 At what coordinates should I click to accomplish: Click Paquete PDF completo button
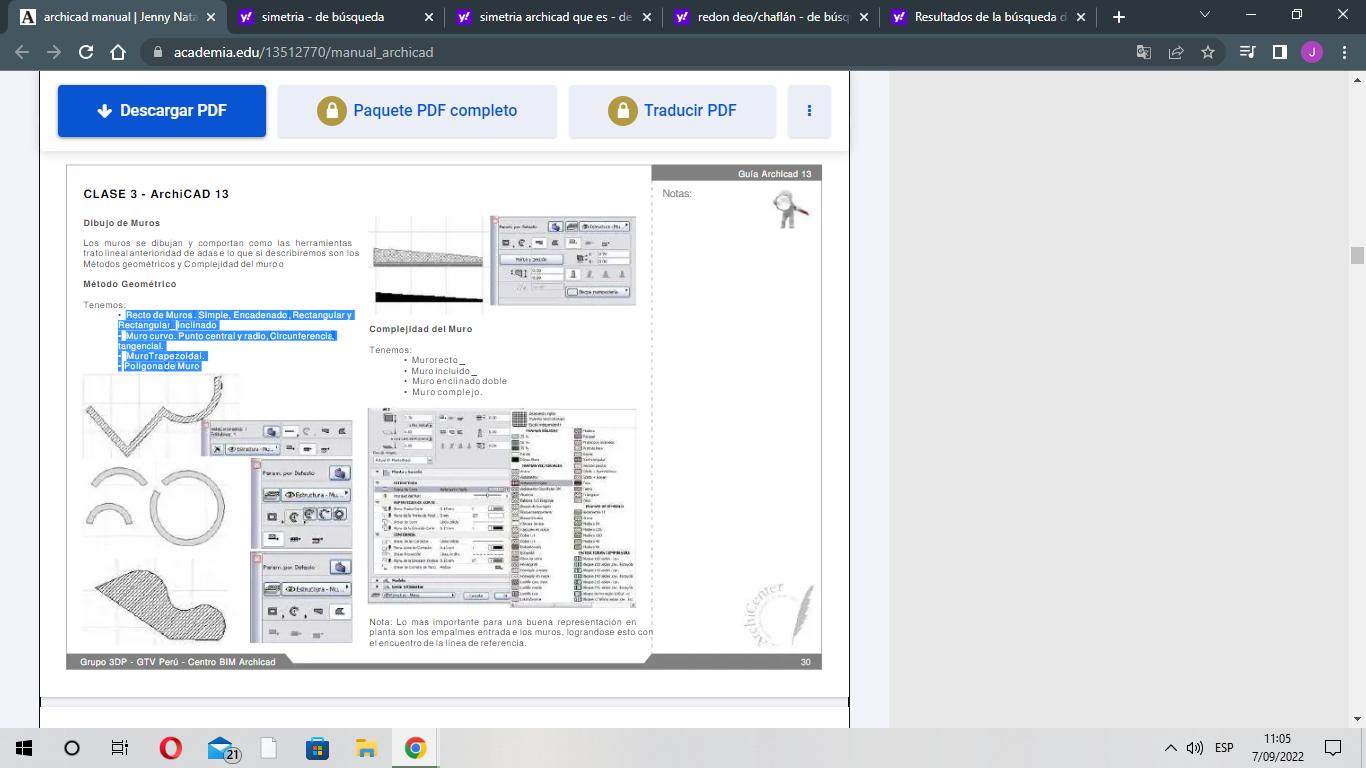click(x=417, y=111)
